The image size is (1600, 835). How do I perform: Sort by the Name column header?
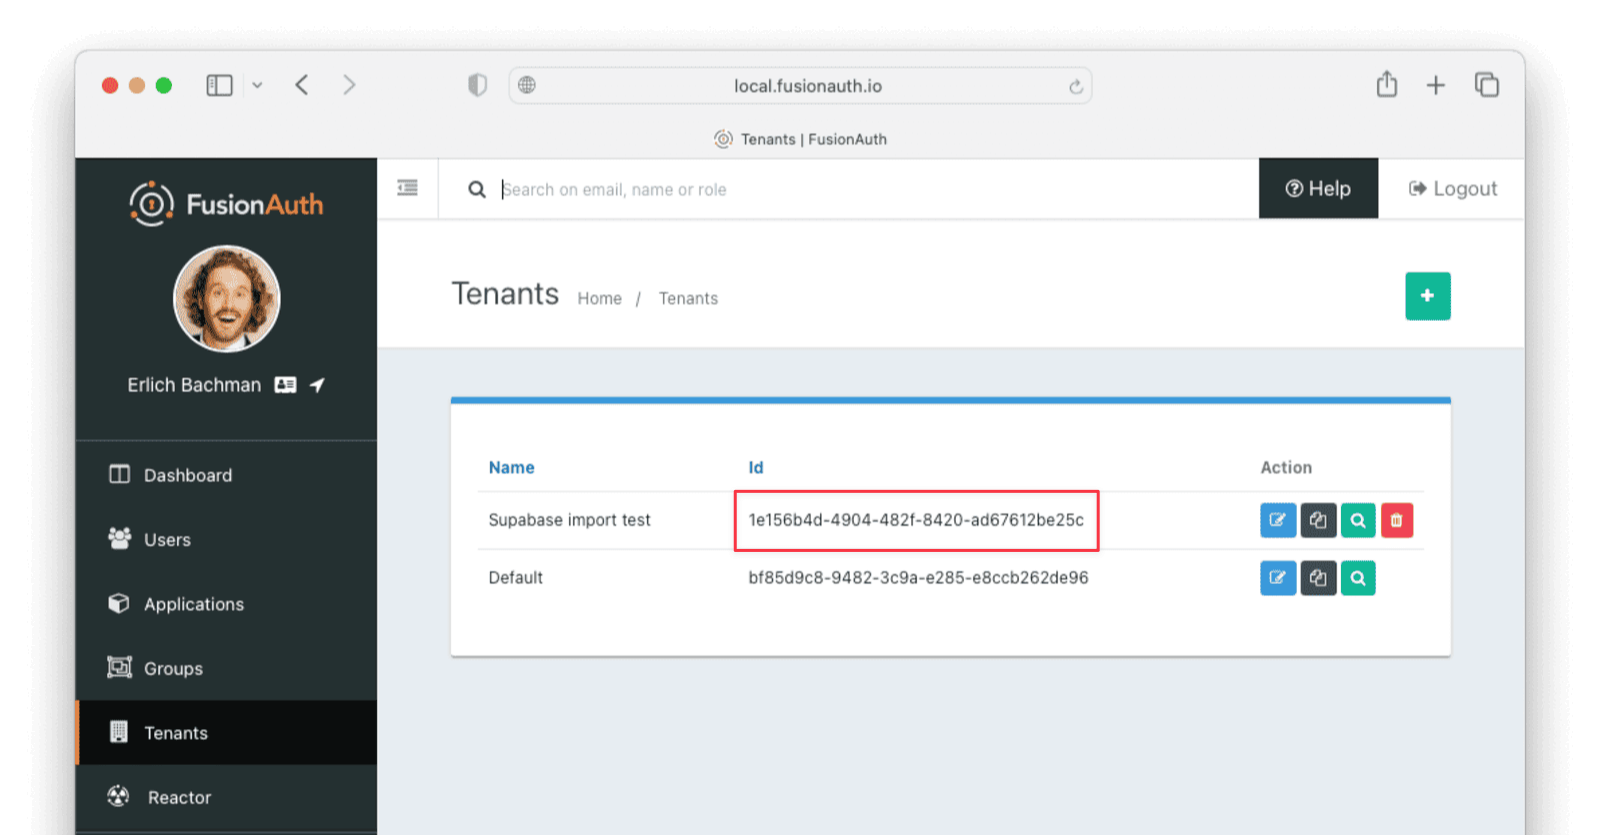[511, 467]
